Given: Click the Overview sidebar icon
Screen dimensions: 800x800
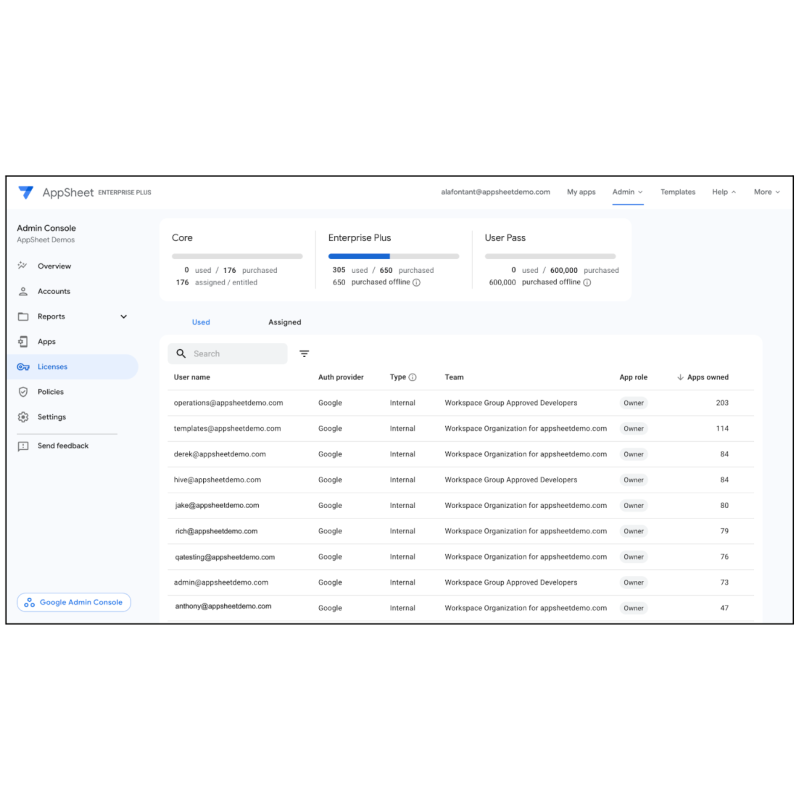Looking at the screenshot, I should (22, 265).
